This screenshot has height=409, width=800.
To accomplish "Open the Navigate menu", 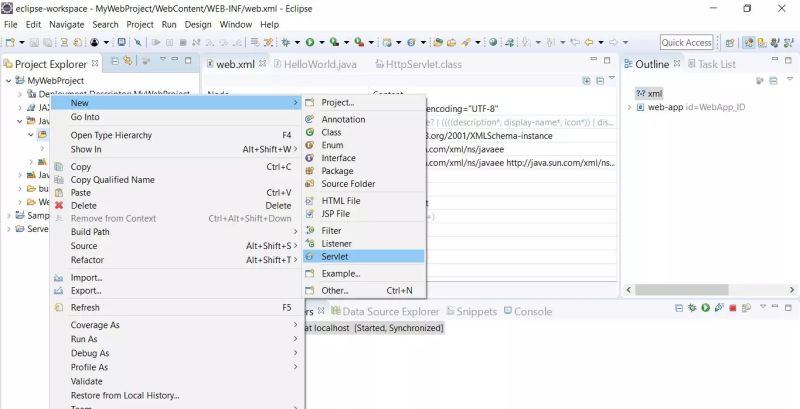I will (66, 24).
